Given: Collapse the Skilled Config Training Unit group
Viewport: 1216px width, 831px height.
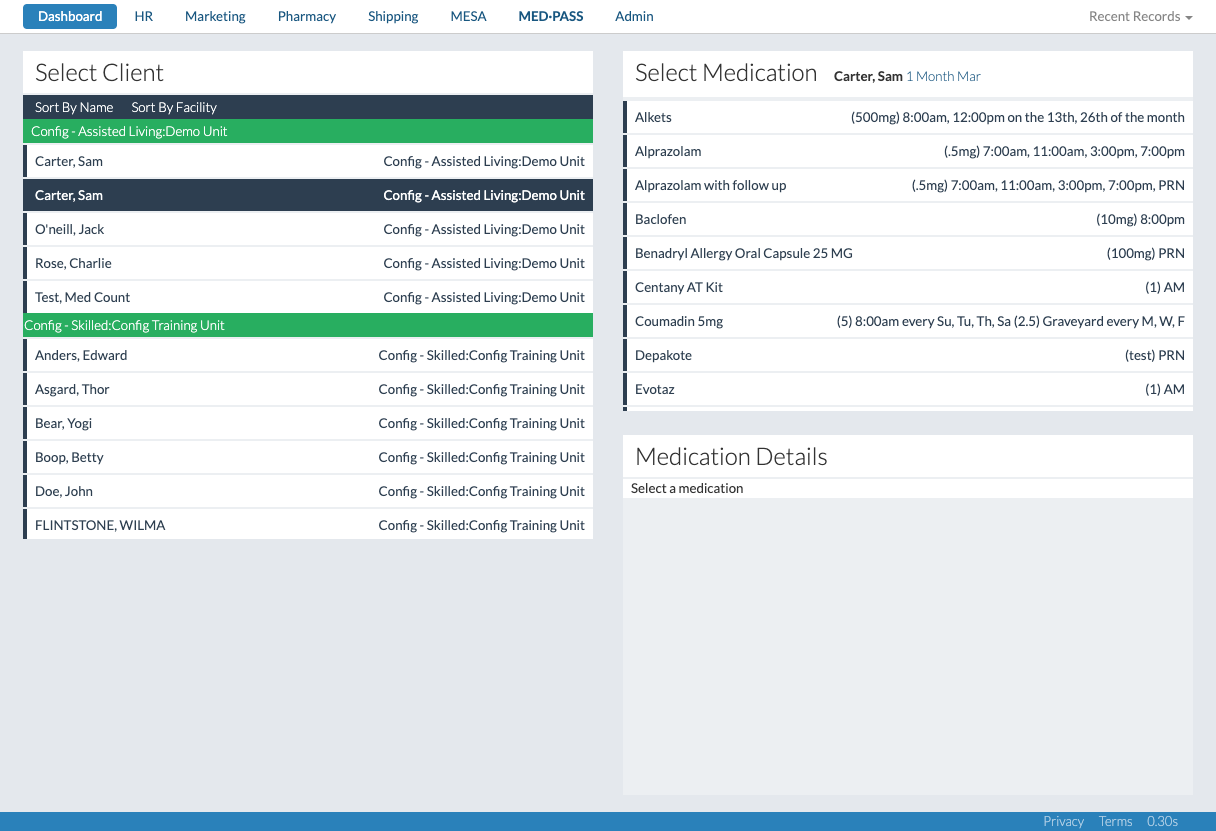Looking at the screenshot, I should (125, 325).
